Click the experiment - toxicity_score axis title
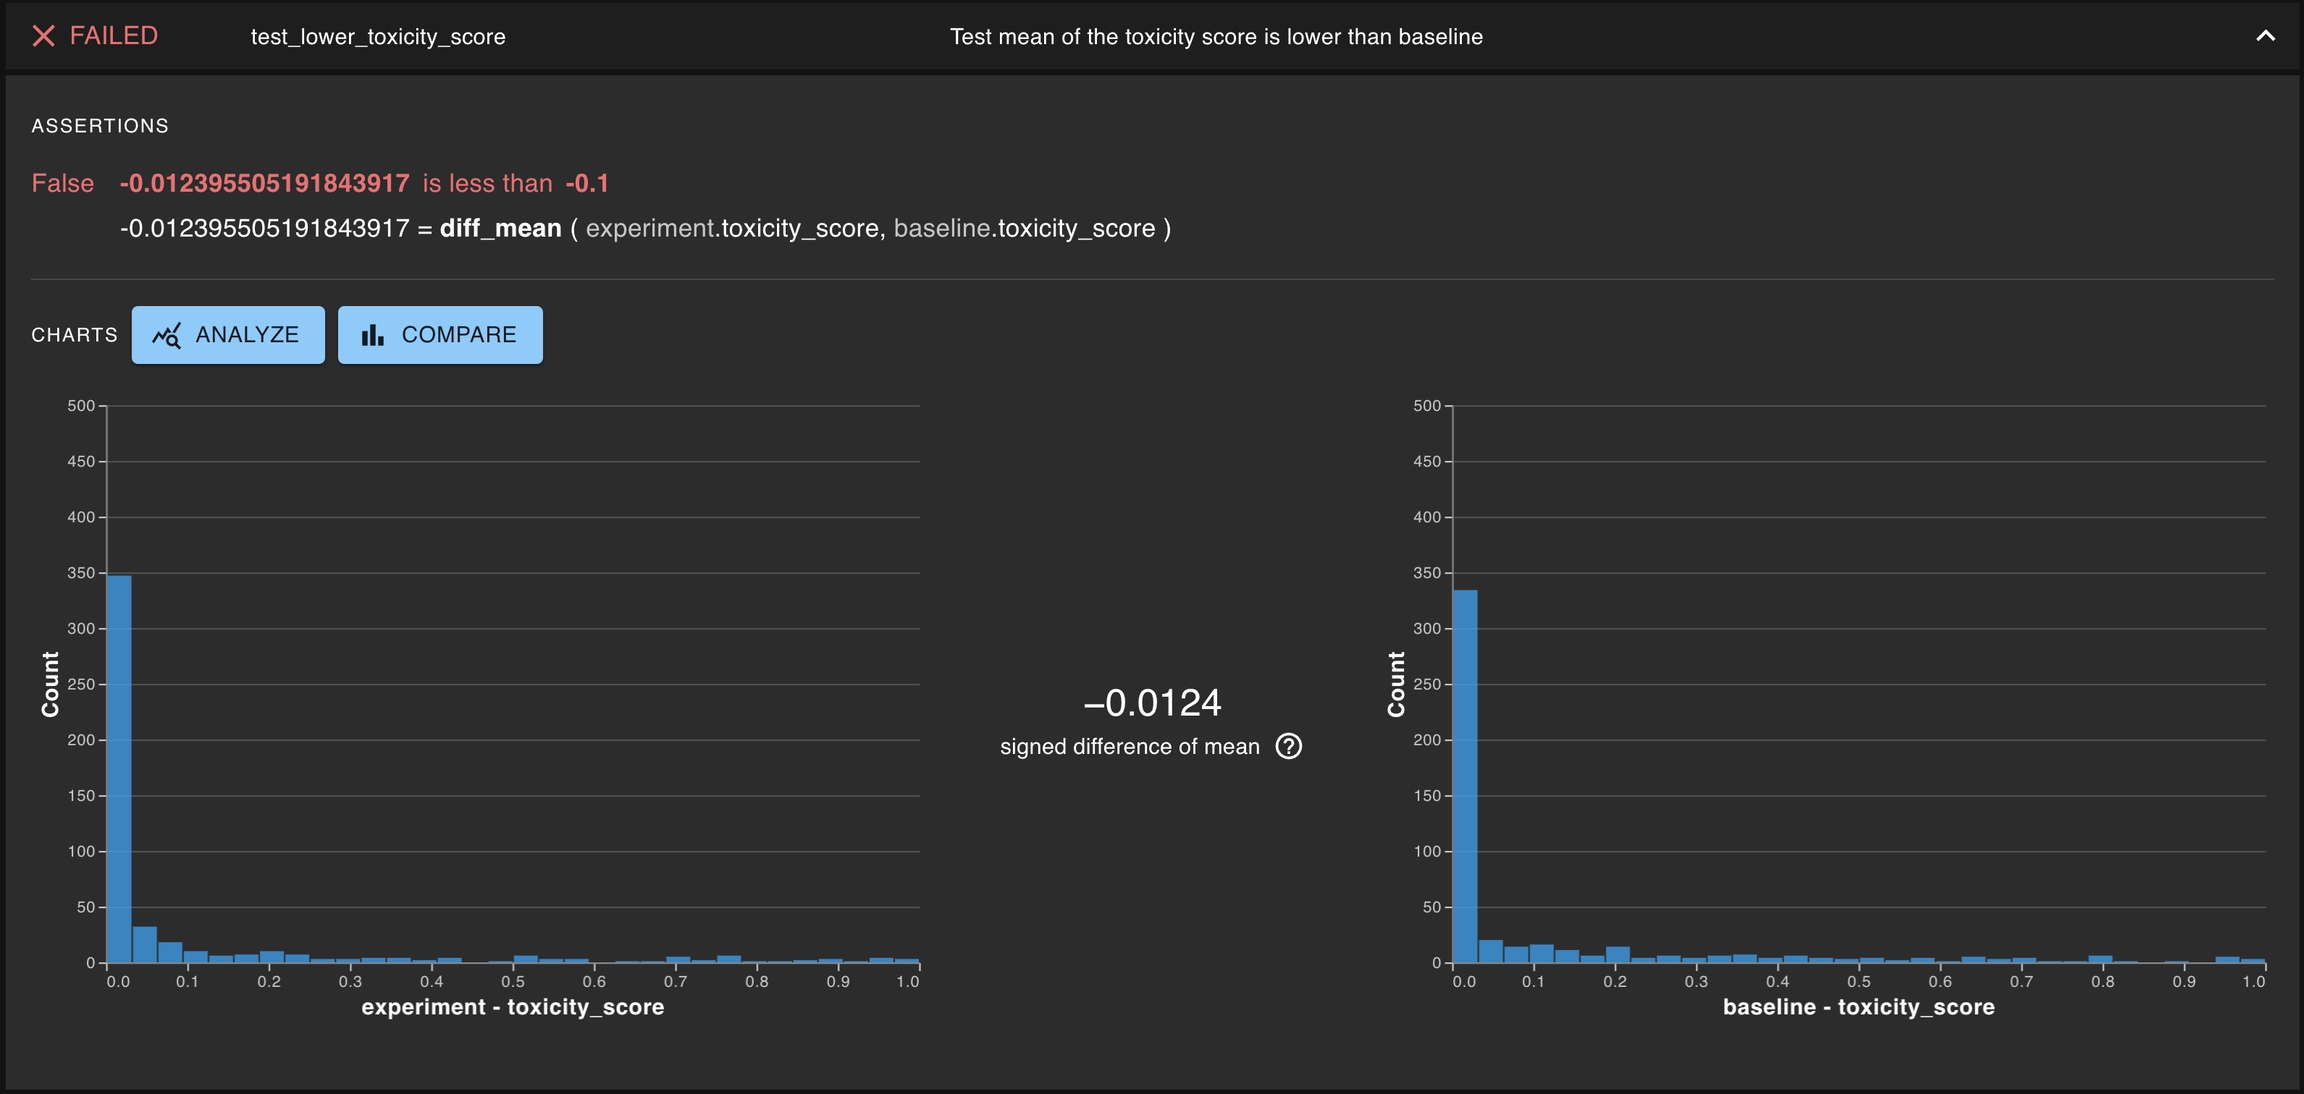This screenshot has width=2304, height=1094. 512,1007
